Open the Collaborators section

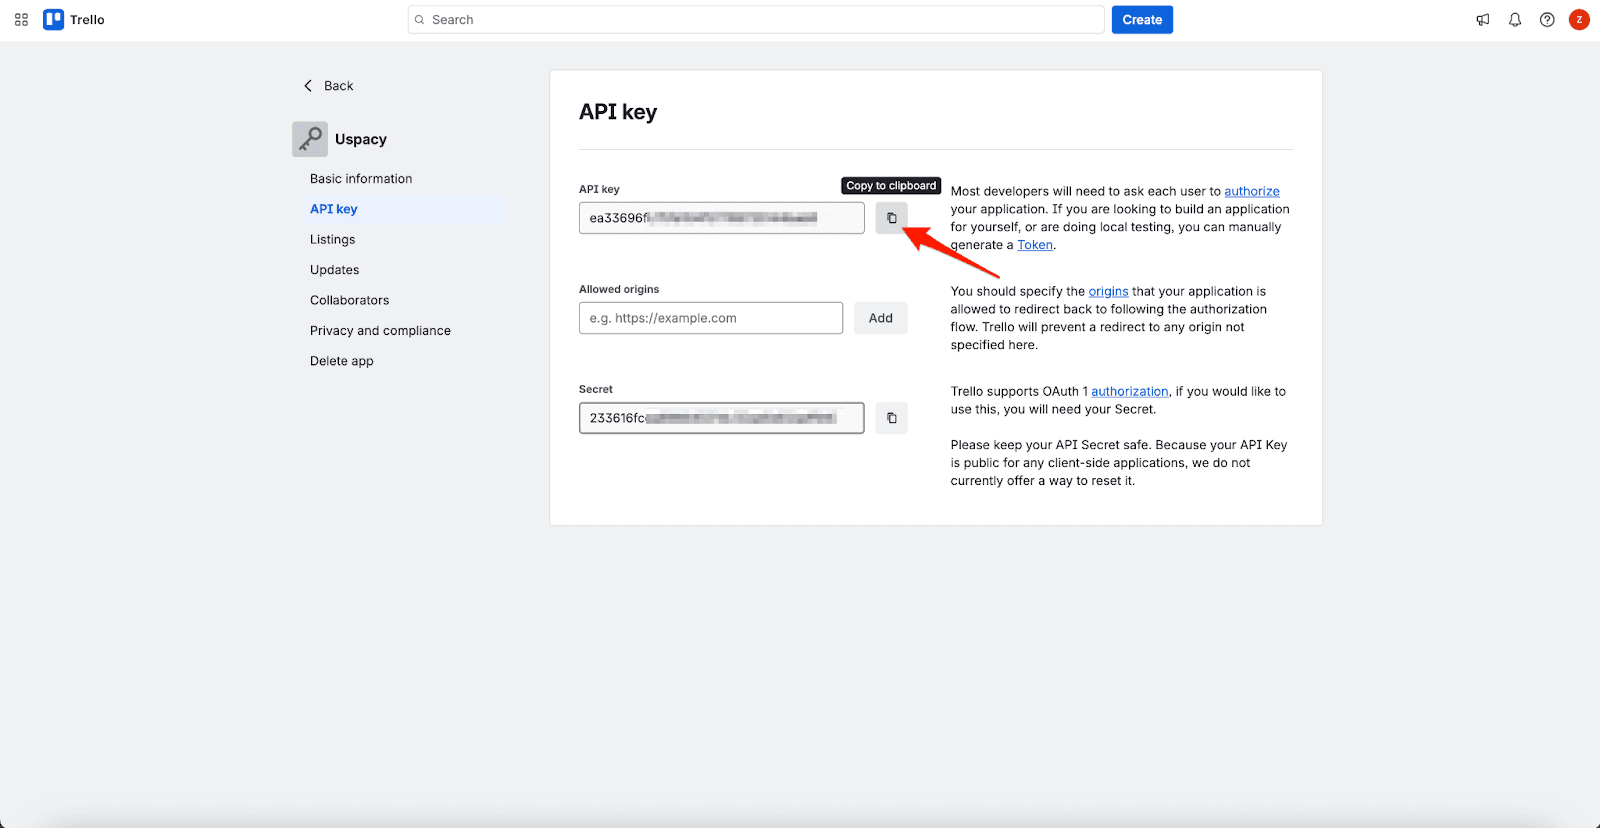coord(349,300)
